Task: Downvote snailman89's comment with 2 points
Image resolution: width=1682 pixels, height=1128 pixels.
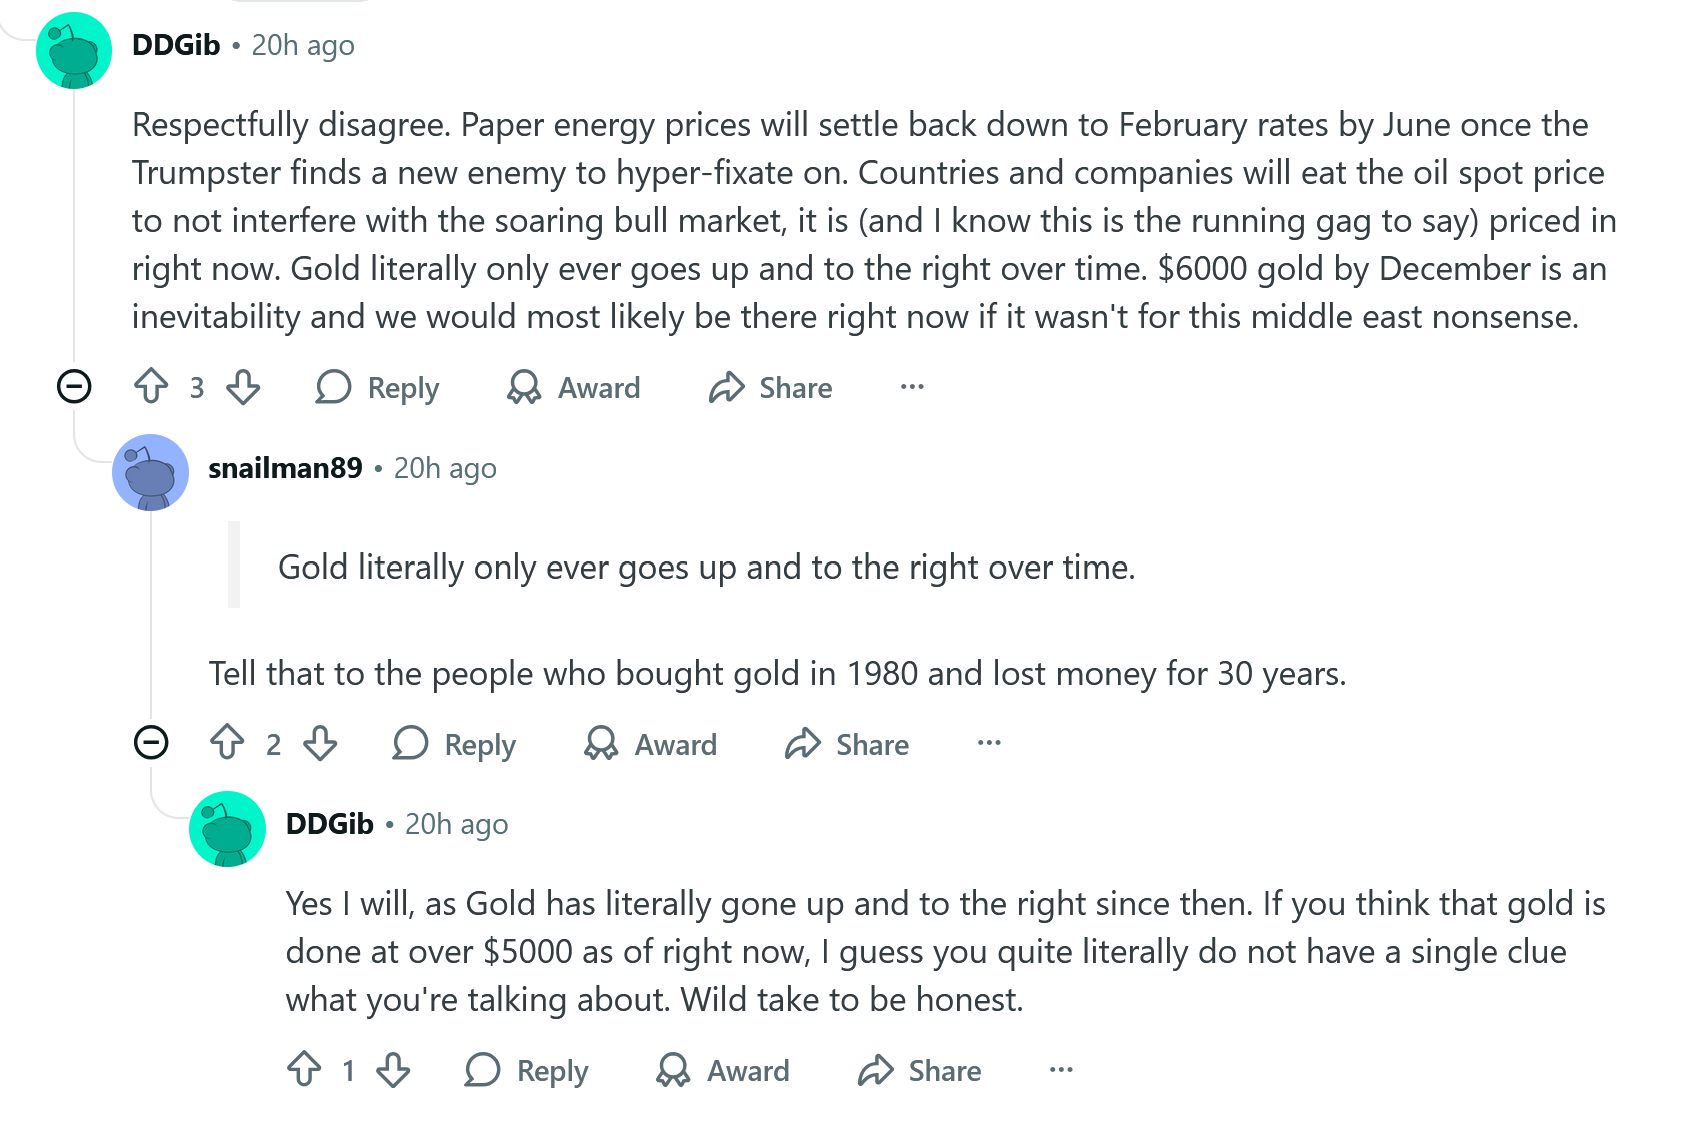Action: 320,743
